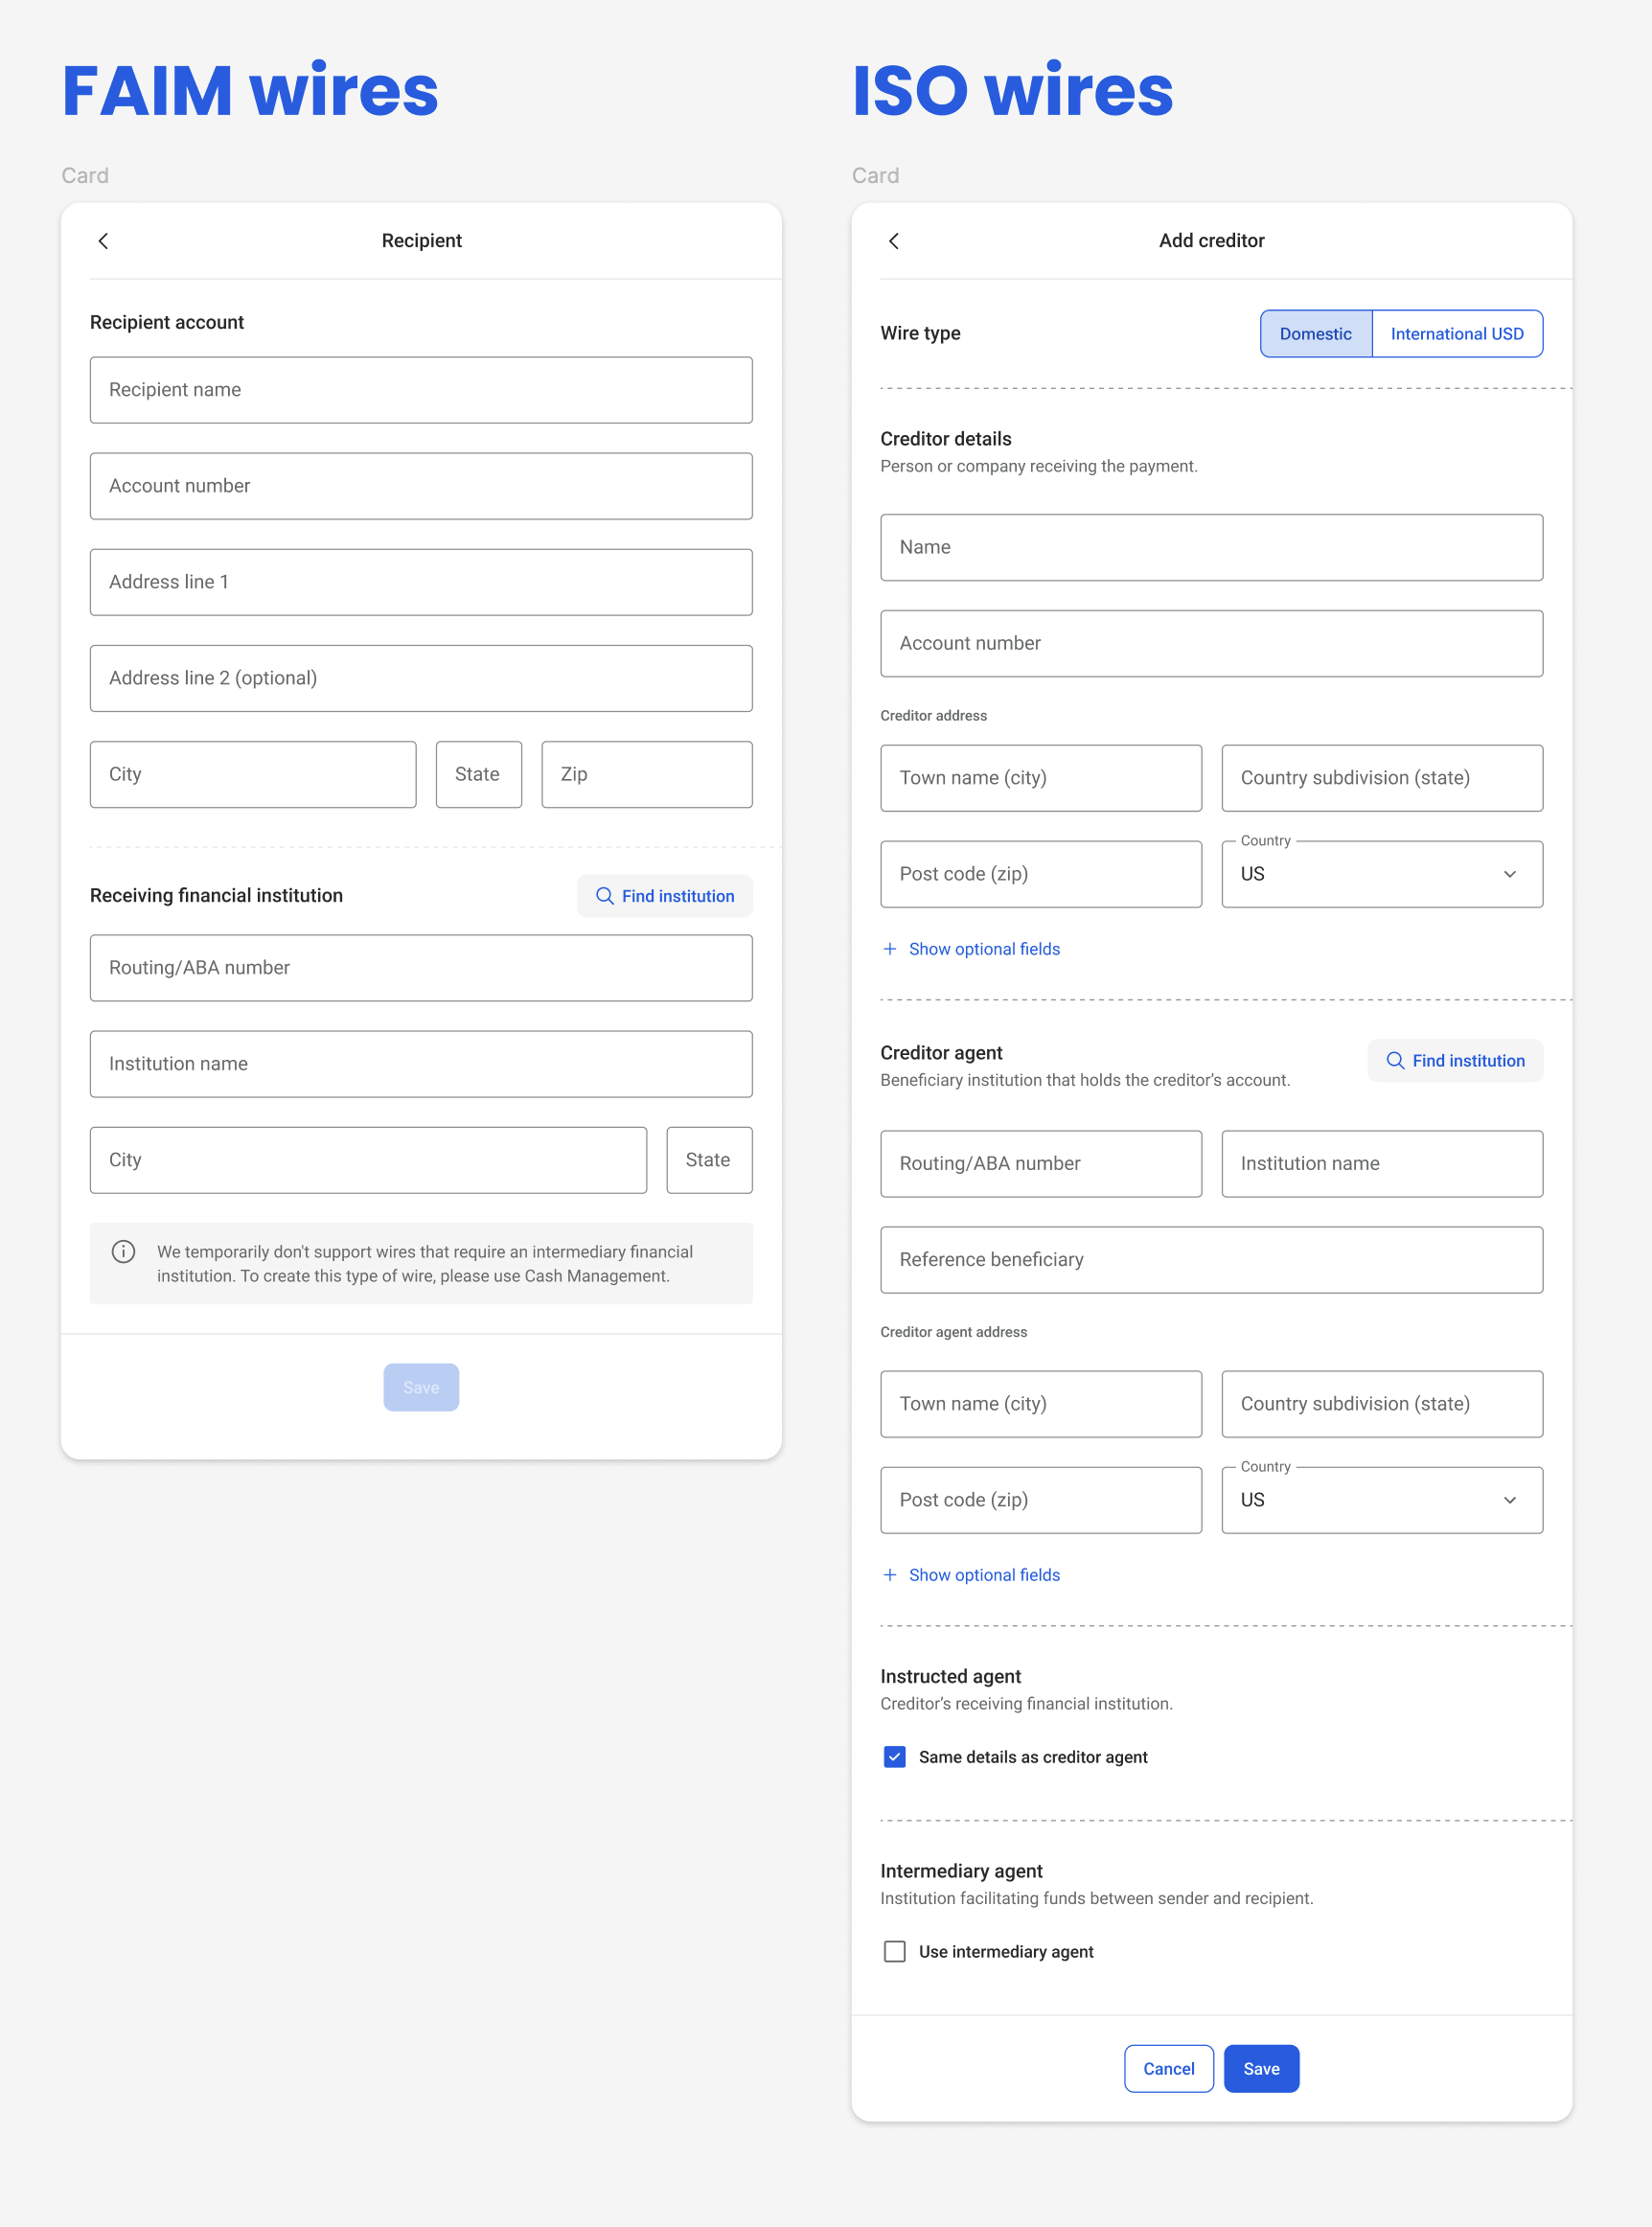Focus the Recipient name field
Viewport: 1652px width, 2227px height.
coord(421,389)
